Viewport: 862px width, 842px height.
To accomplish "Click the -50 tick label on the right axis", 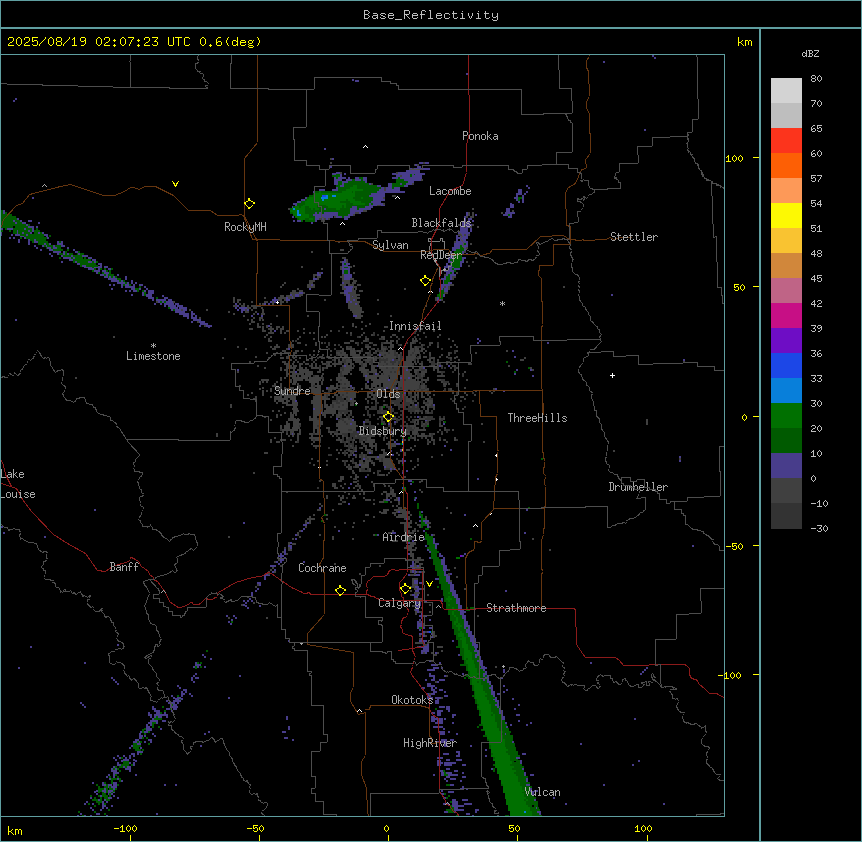I will click(x=734, y=546).
